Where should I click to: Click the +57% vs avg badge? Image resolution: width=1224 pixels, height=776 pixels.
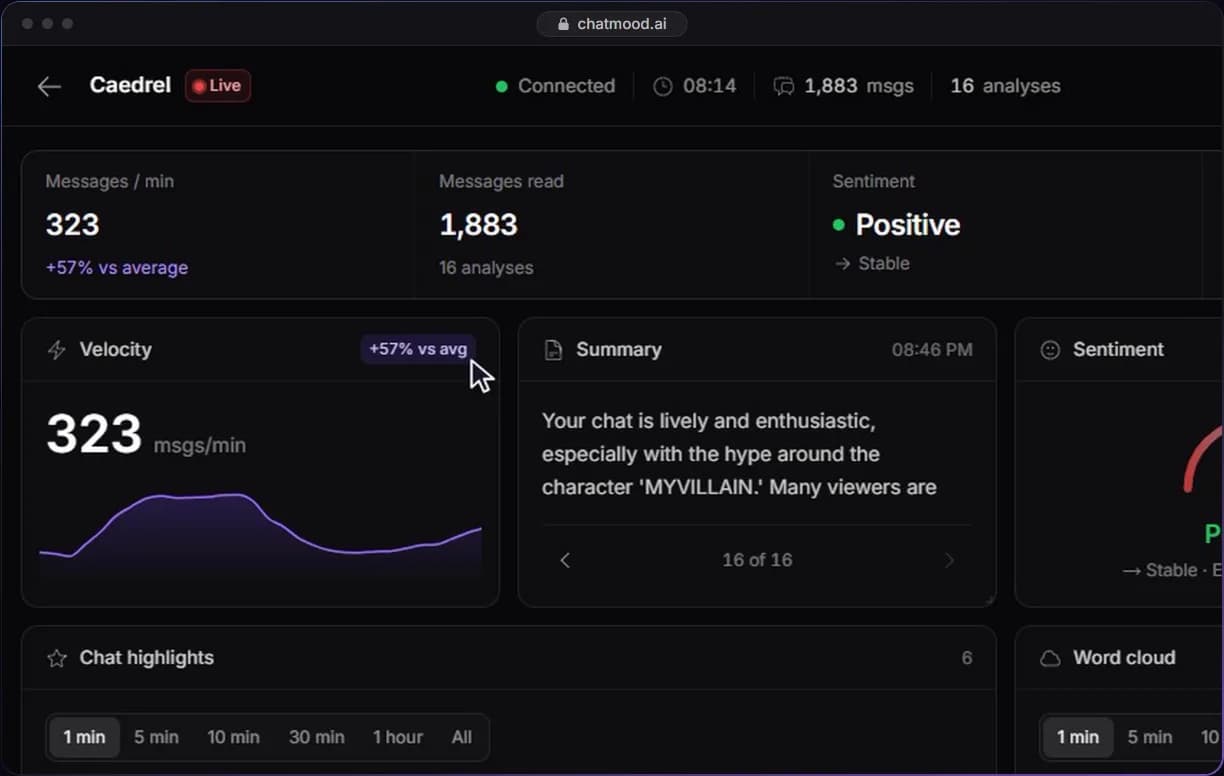point(418,349)
